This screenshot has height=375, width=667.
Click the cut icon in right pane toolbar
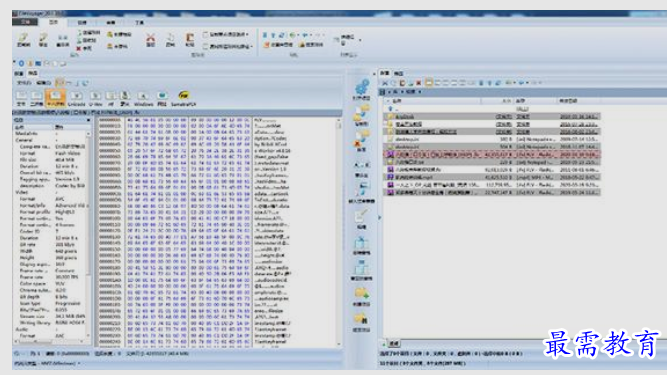(x=385, y=83)
